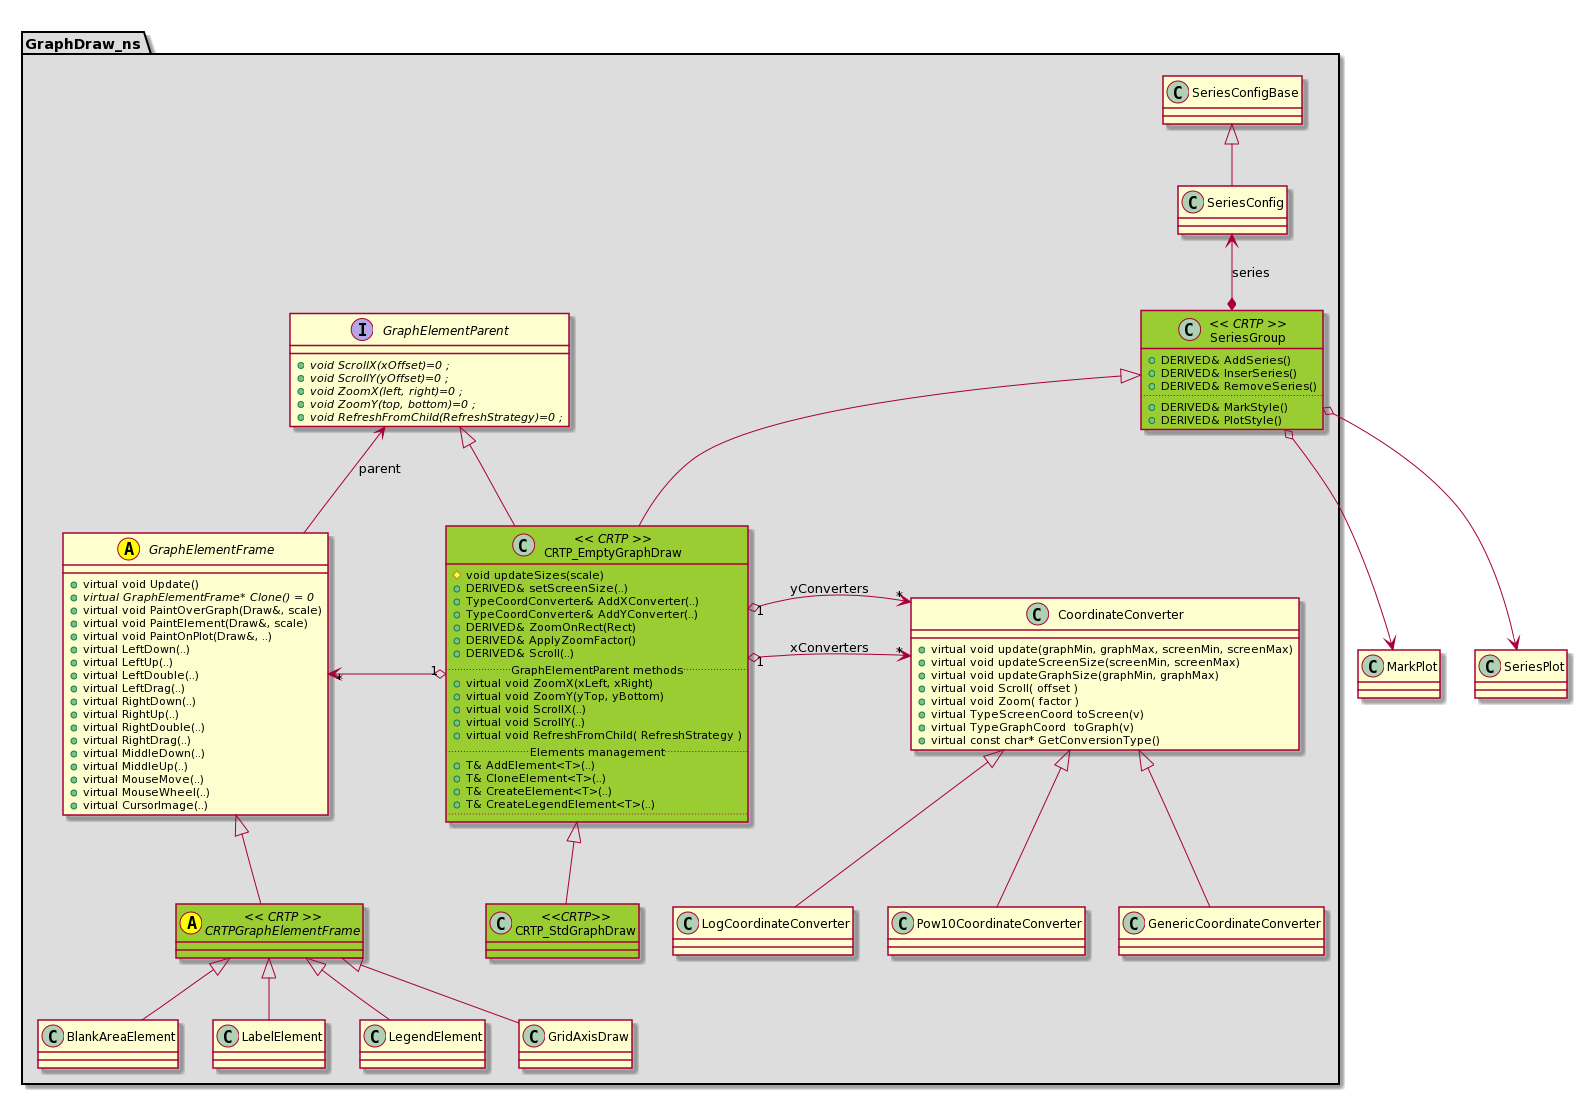The width and height of the screenshot is (1585, 1118).
Task: Select the BlankAreaElement class box
Action: pos(109,1044)
